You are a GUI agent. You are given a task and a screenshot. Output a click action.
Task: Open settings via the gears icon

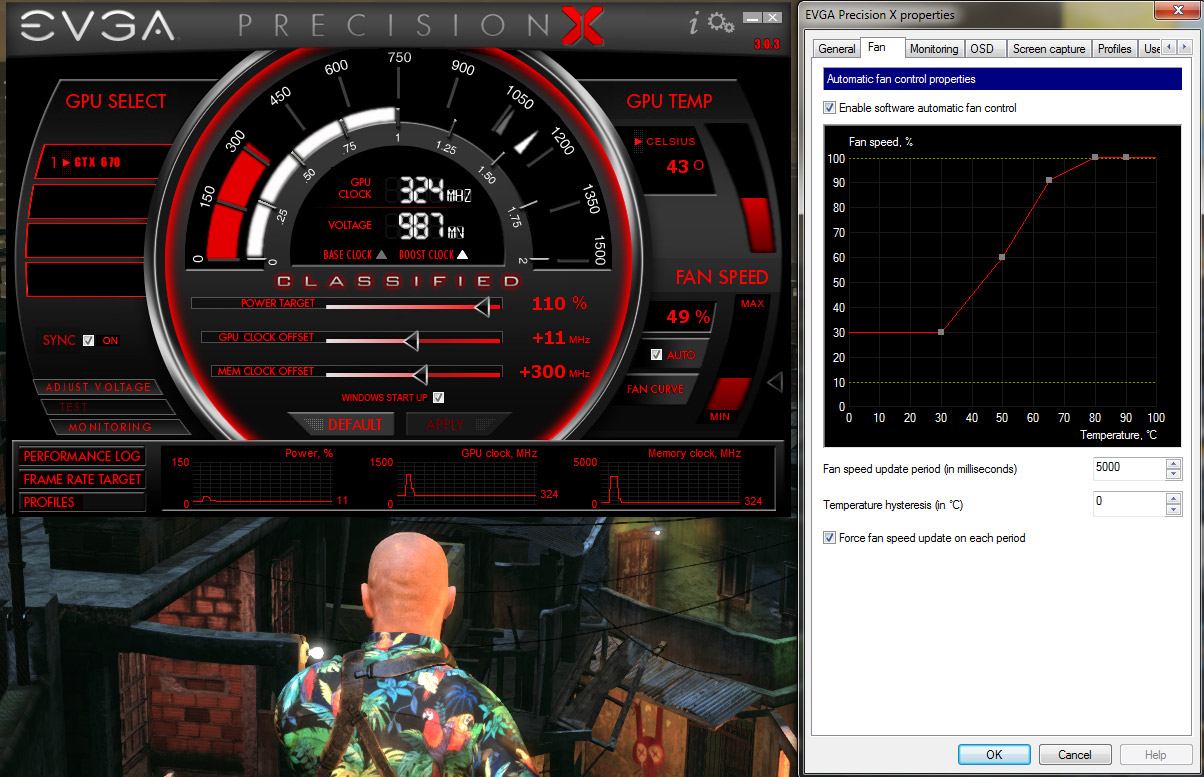[721, 24]
